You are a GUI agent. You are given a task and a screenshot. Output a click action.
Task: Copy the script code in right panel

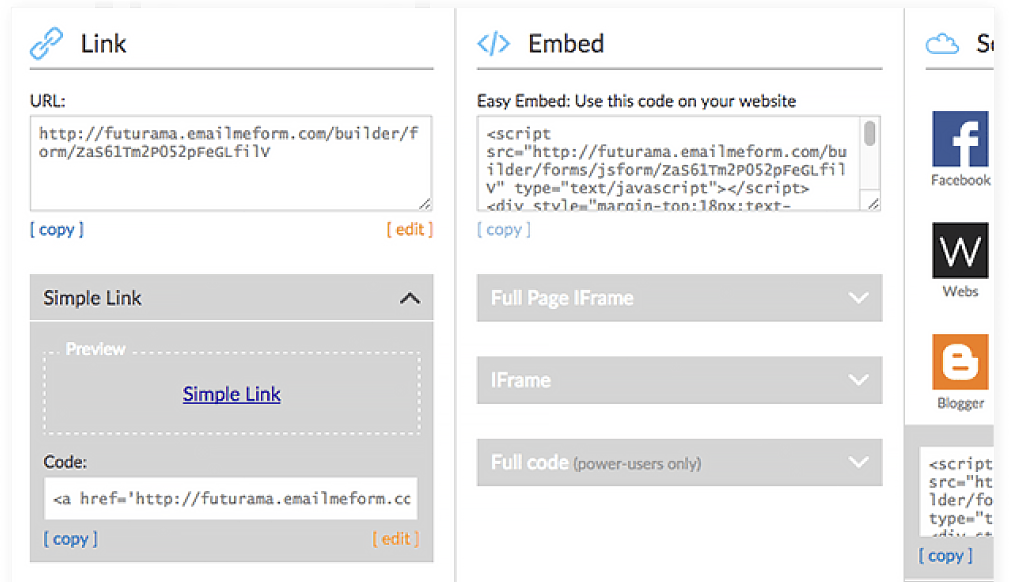click(945, 555)
